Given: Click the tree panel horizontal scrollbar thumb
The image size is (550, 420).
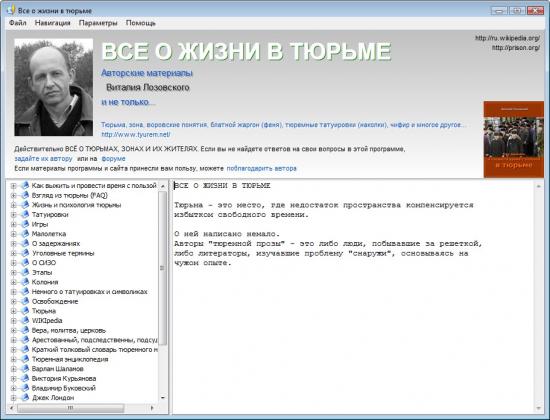Looking at the screenshot, I should click(70, 408).
